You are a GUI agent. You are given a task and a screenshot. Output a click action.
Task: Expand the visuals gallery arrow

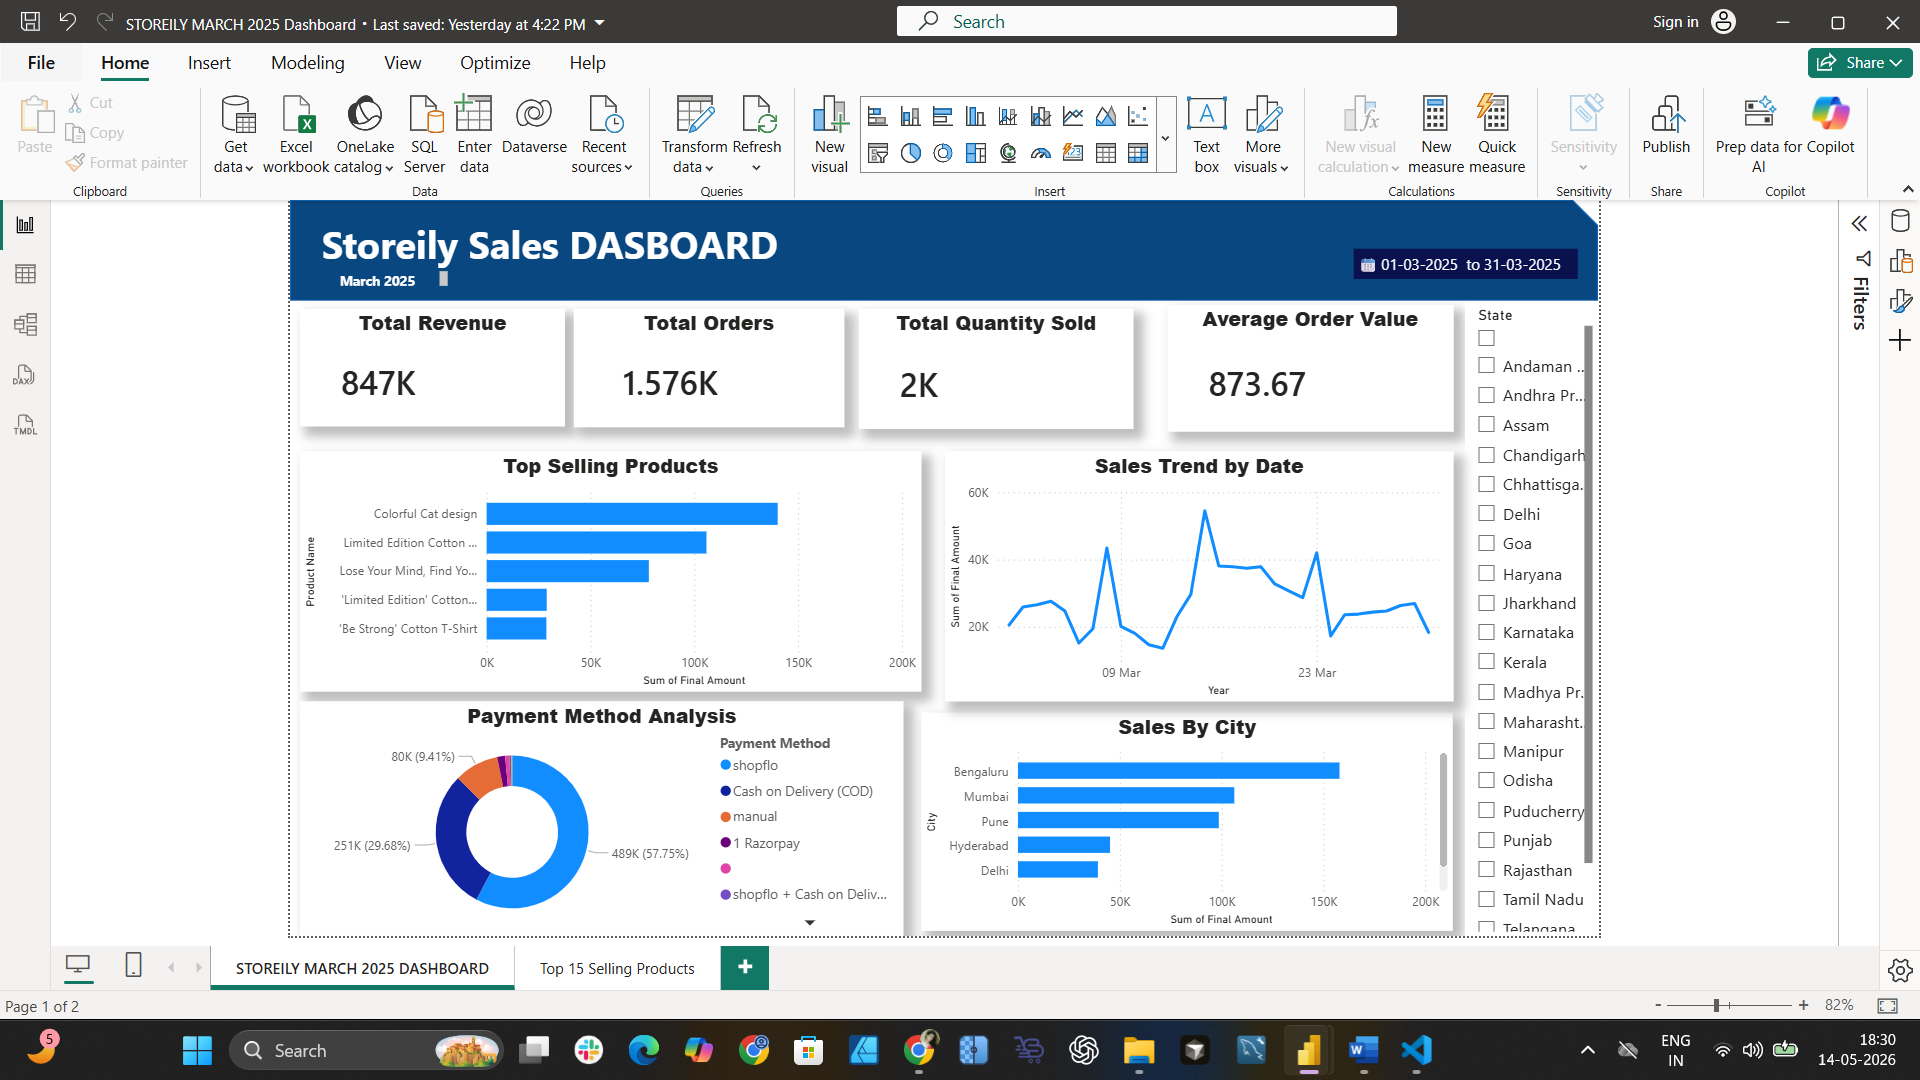coord(1165,138)
